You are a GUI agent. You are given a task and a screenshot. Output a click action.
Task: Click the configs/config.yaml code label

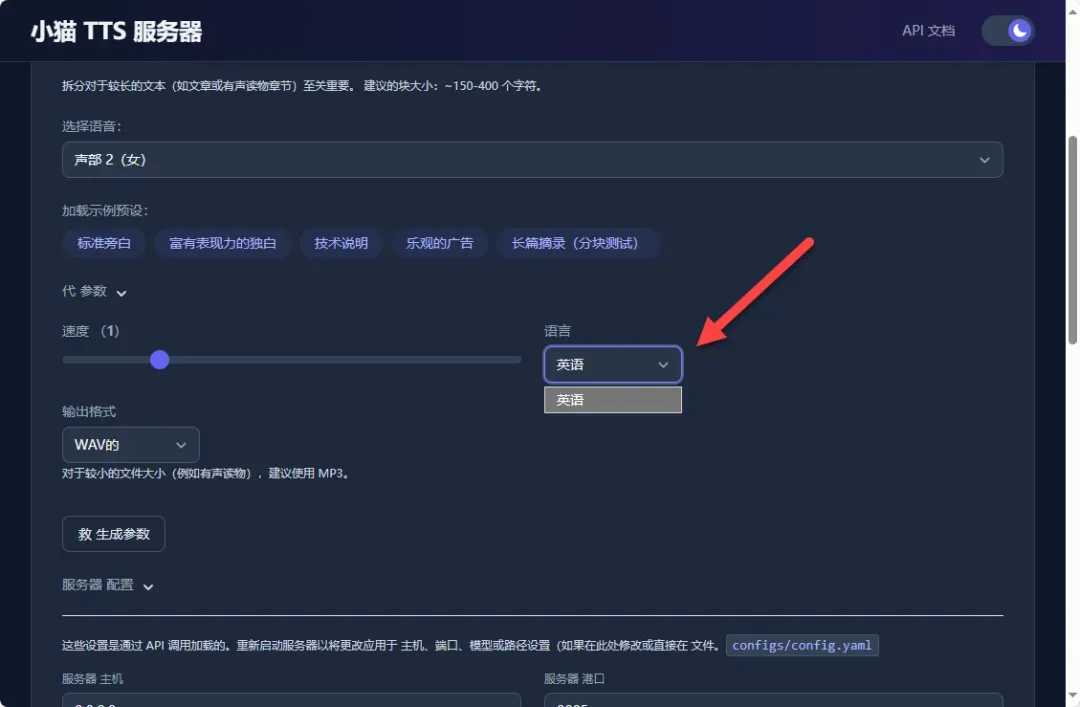point(802,645)
